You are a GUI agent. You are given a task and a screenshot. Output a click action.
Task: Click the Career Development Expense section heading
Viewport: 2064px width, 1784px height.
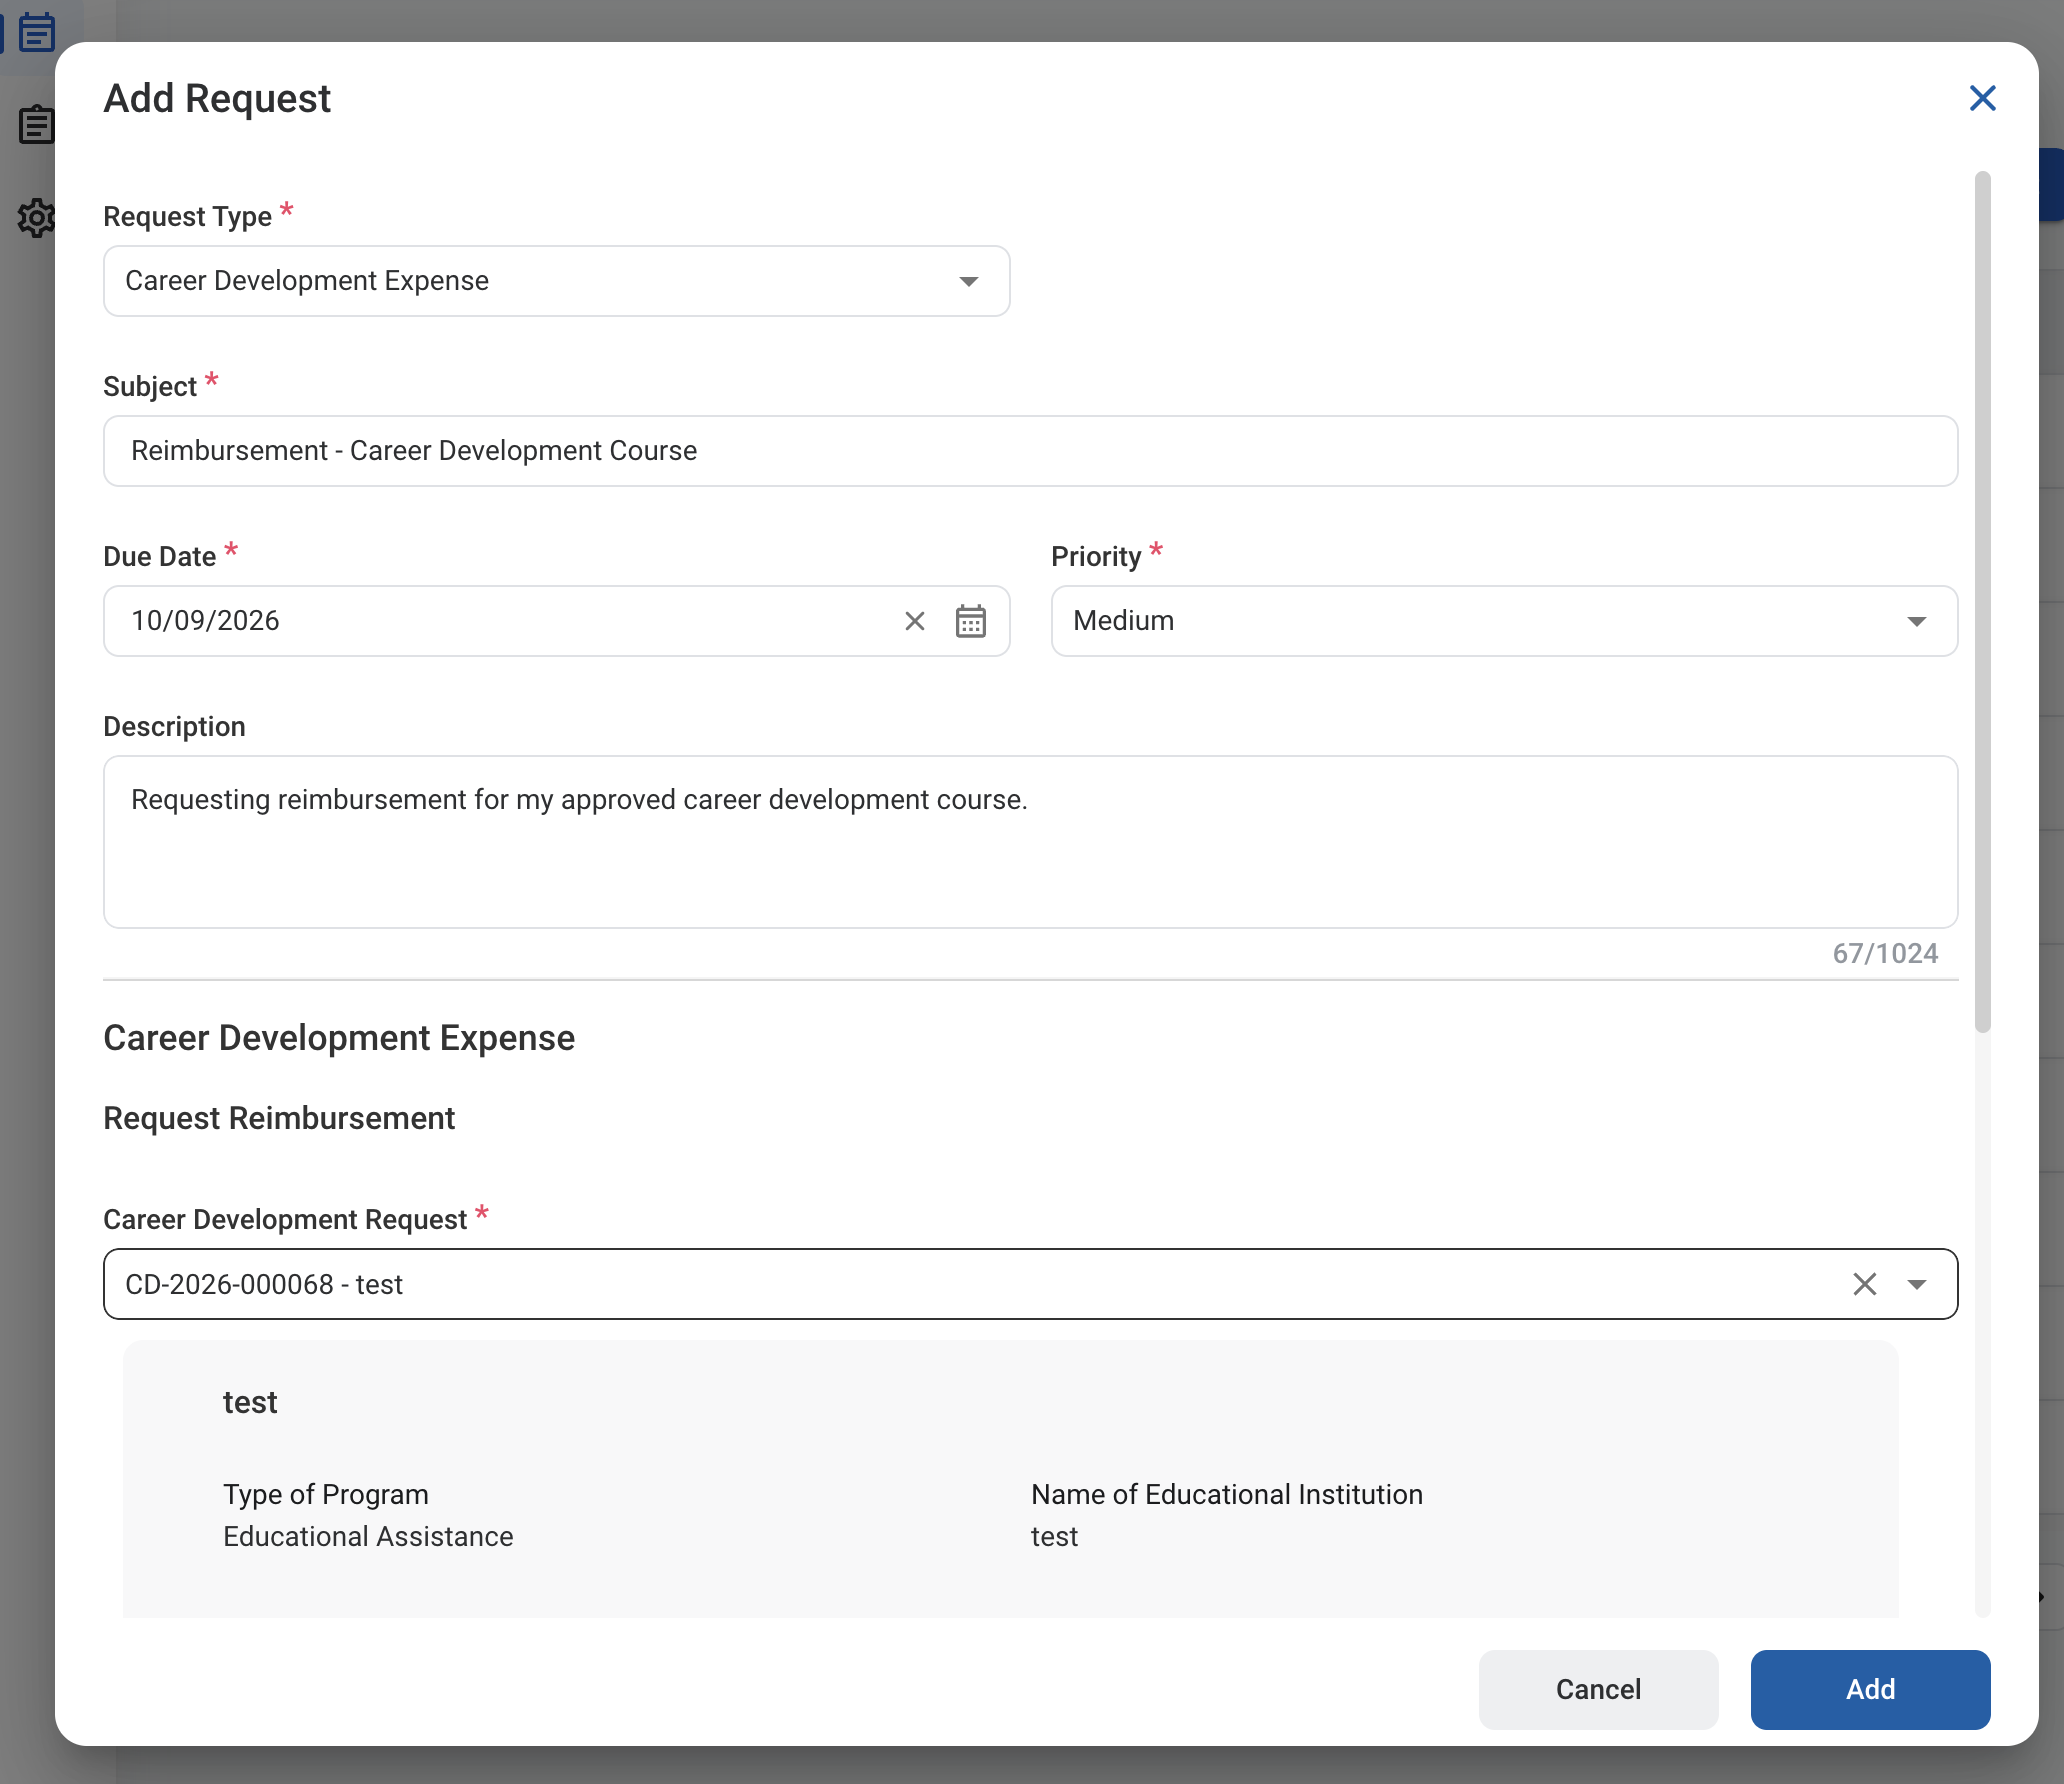pos(339,1038)
